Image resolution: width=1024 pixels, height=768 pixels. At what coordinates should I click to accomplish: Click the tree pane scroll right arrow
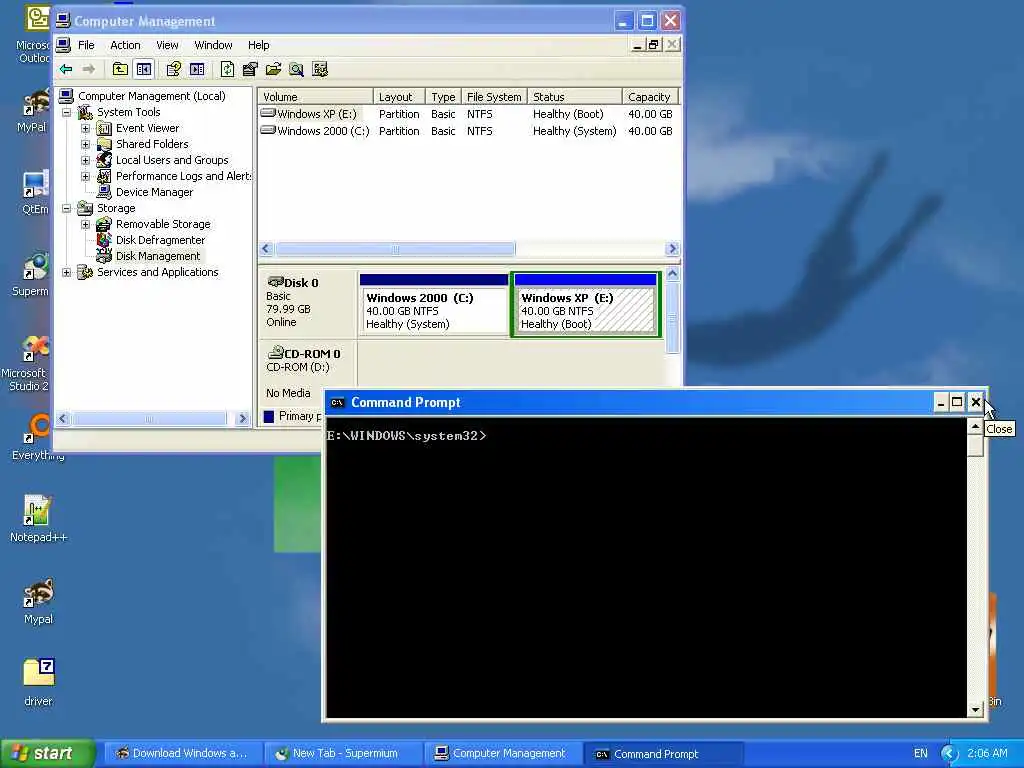[x=242, y=419]
